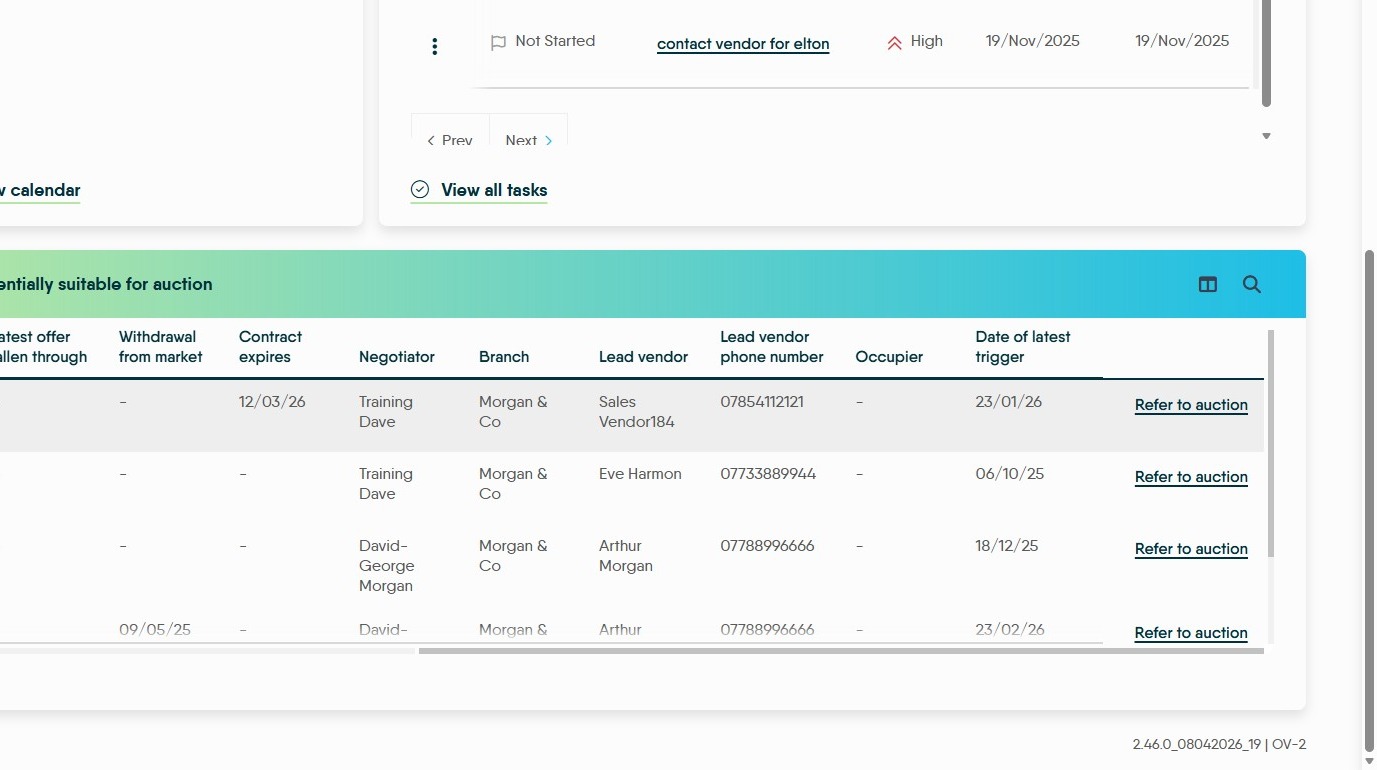Click the View all tasks checkmark icon
1377x770 pixels.
[x=420, y=190]
